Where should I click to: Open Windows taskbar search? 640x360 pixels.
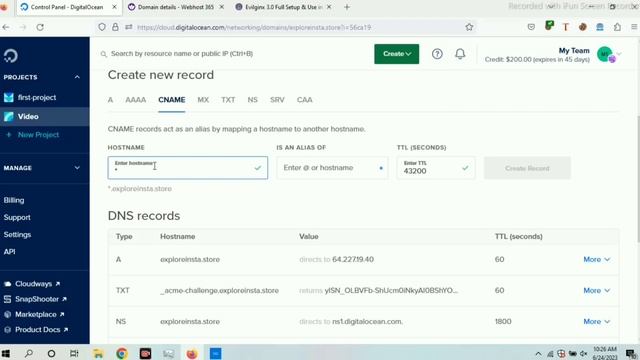click(29, 353)
